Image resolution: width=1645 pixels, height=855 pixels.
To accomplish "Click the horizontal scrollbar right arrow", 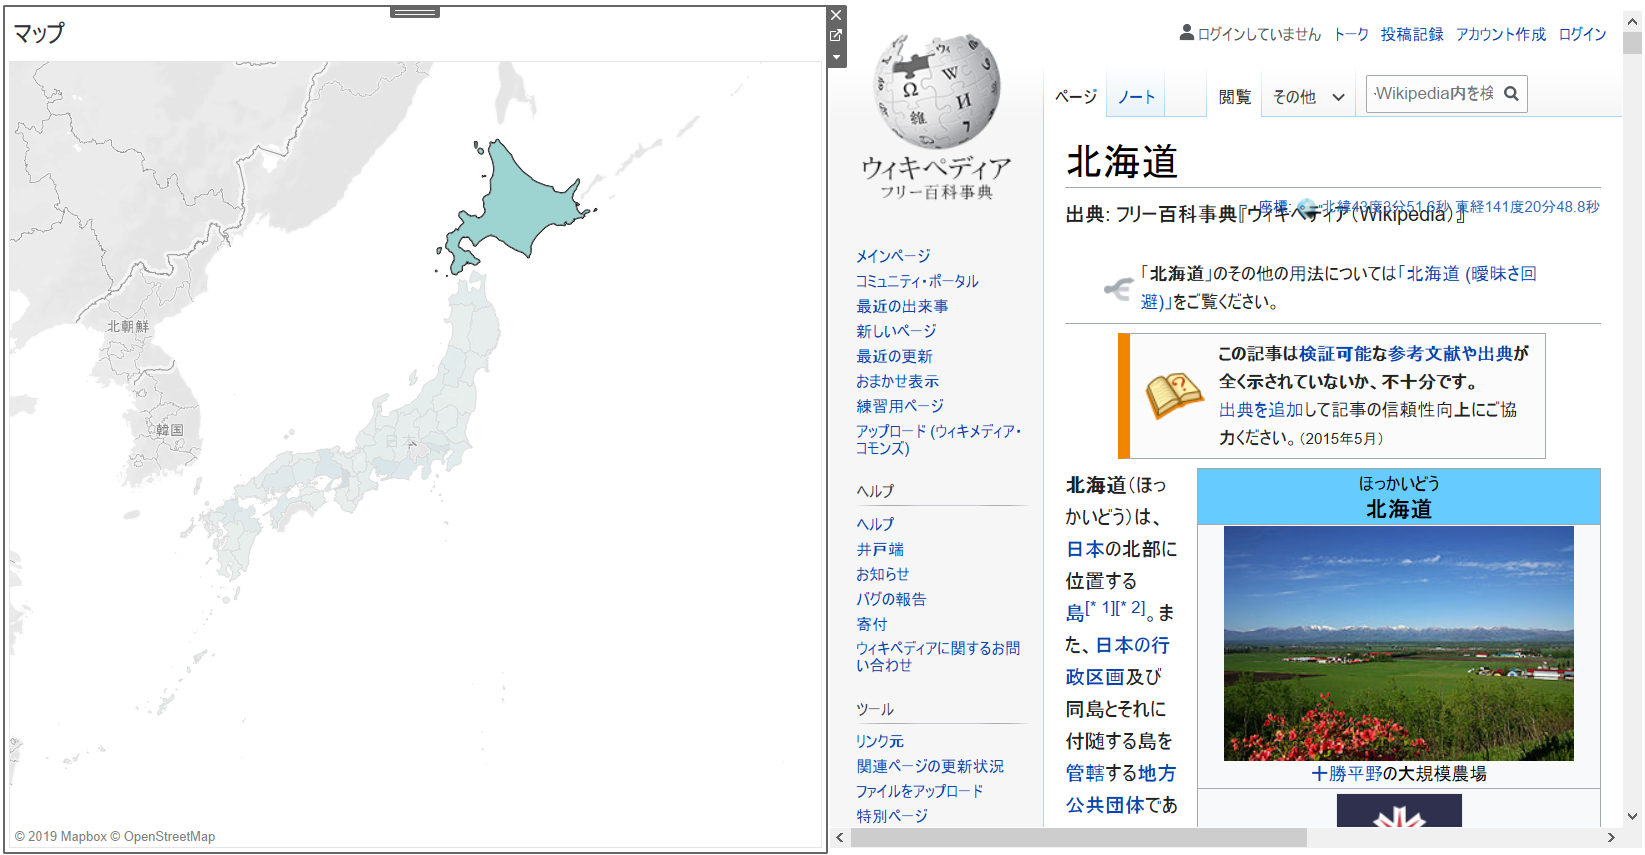I will coord(1611,837).
